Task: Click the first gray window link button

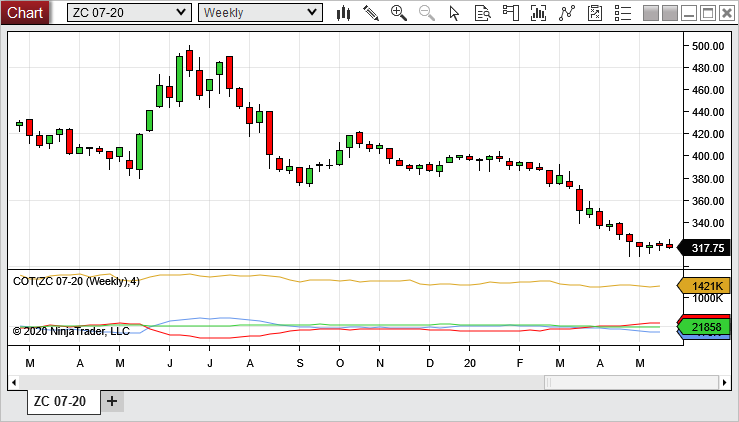Action: tap(651, 13)
